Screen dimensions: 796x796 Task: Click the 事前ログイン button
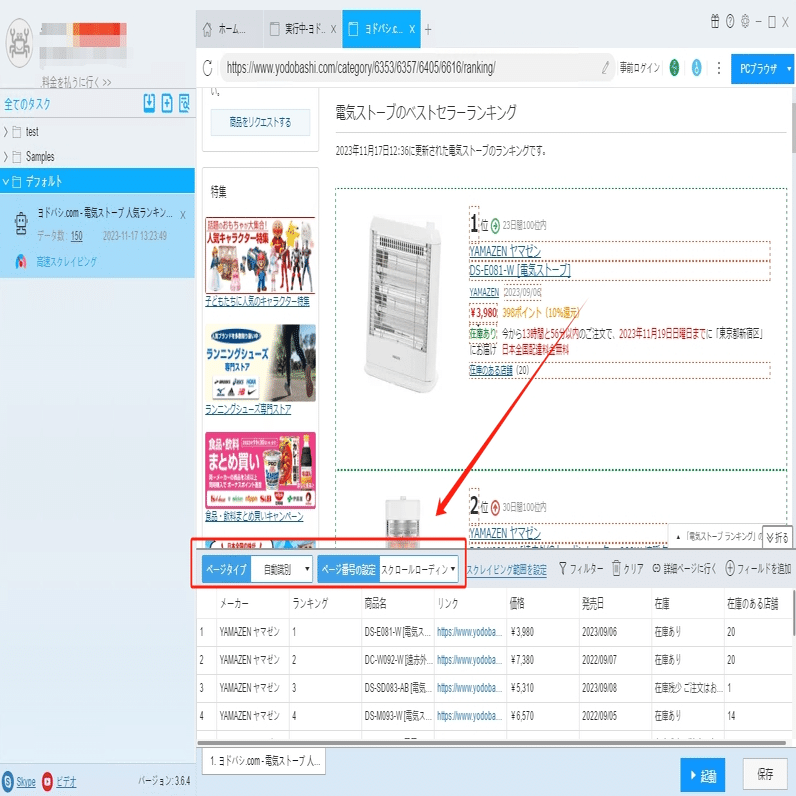(640, 68)
